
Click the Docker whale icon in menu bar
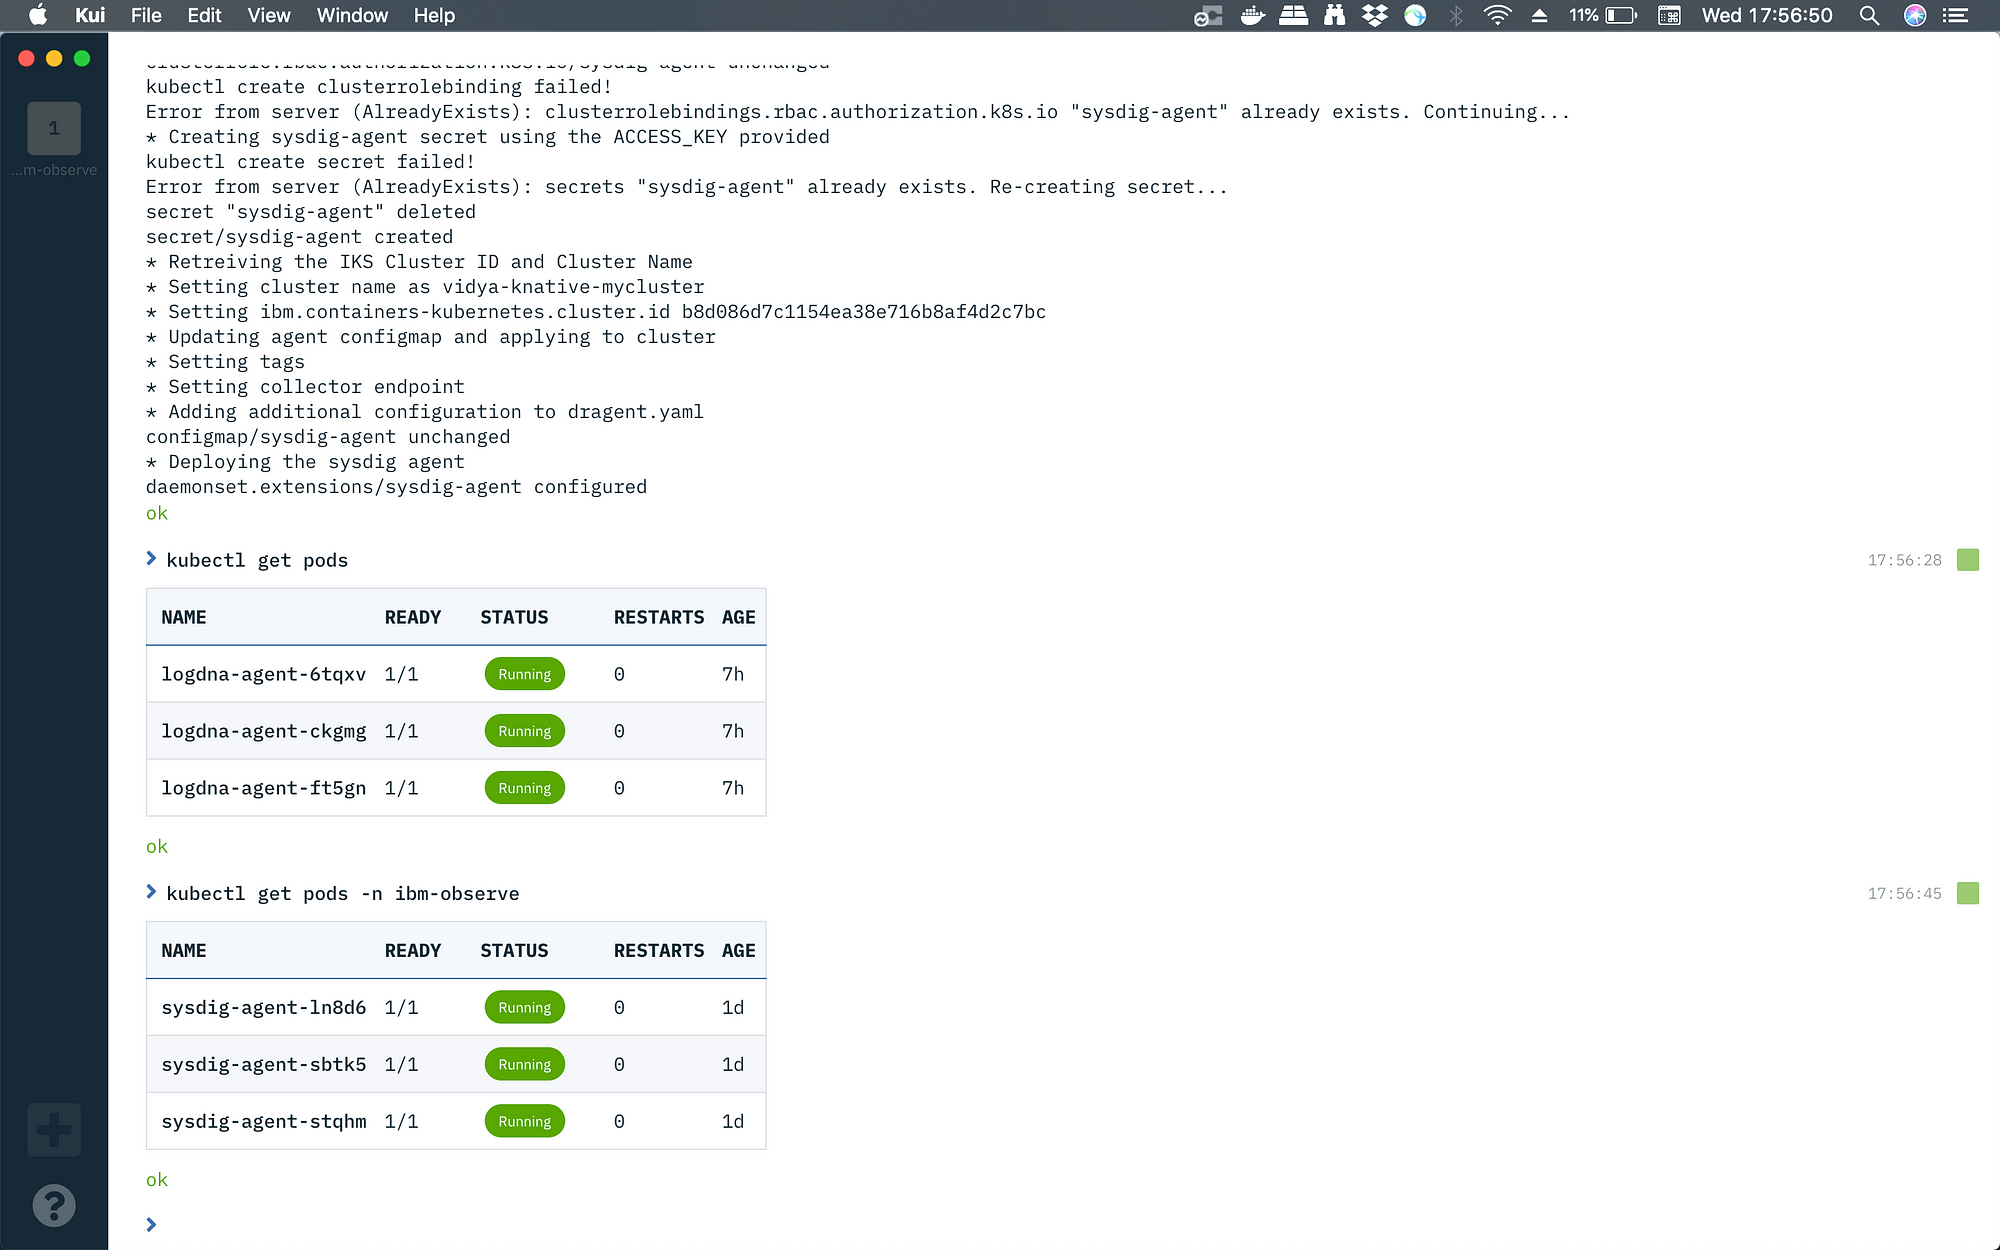point(1252,15)
